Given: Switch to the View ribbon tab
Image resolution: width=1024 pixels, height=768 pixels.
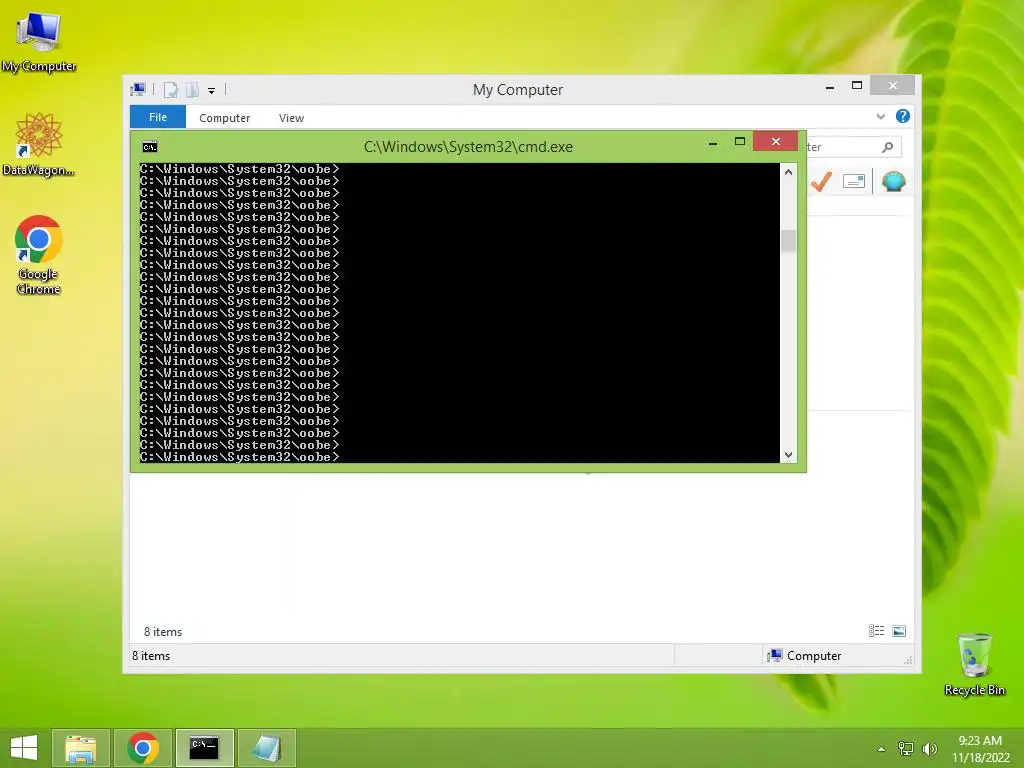Looking at the screenshot, I should (x=291, y=118).
